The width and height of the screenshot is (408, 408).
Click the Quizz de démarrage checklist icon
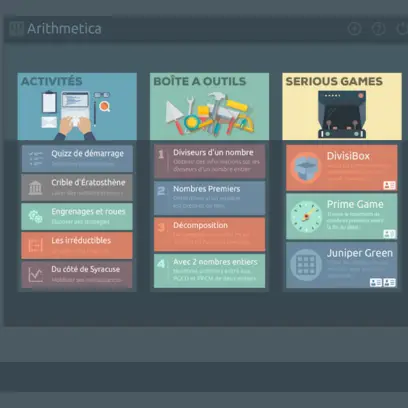(35, 159)
